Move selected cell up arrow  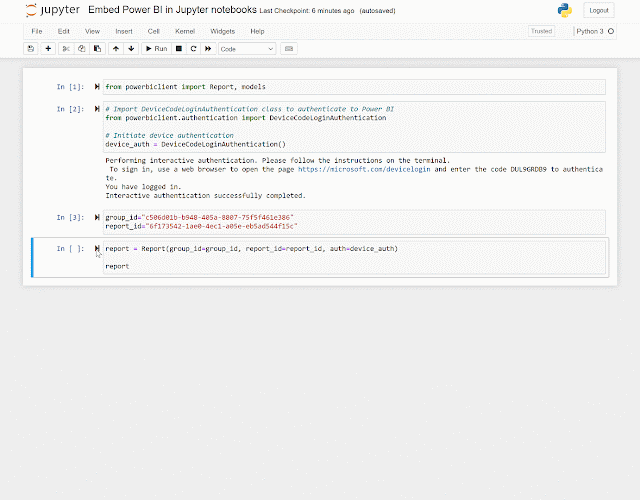point(116,49)
